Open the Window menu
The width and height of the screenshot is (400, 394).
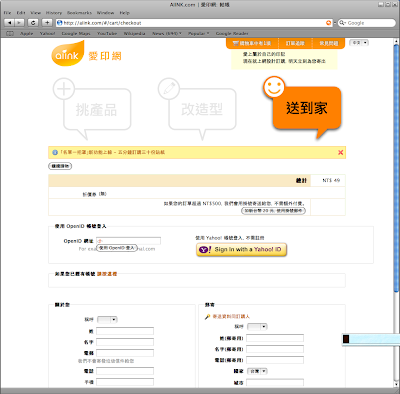[x=106, y=13]
